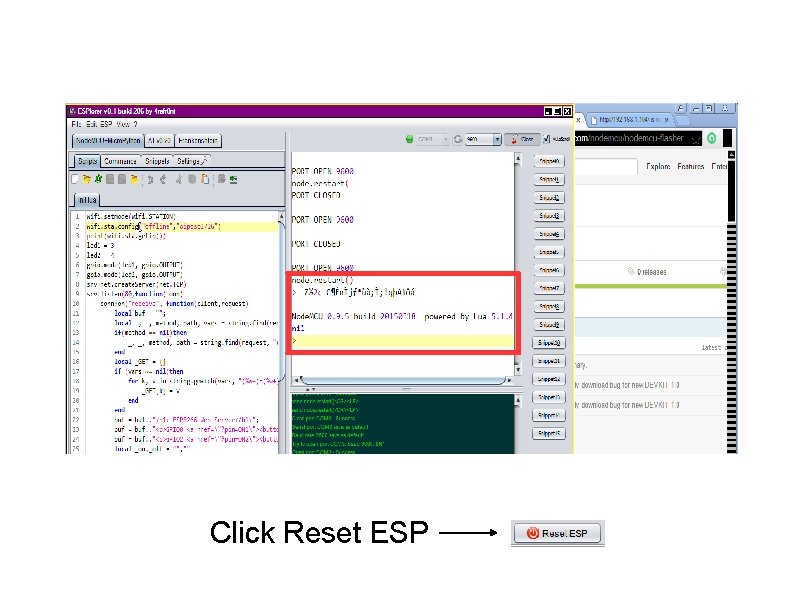Open the View menu
This screenshot has height=595, width=794.
tap(123, 124)
